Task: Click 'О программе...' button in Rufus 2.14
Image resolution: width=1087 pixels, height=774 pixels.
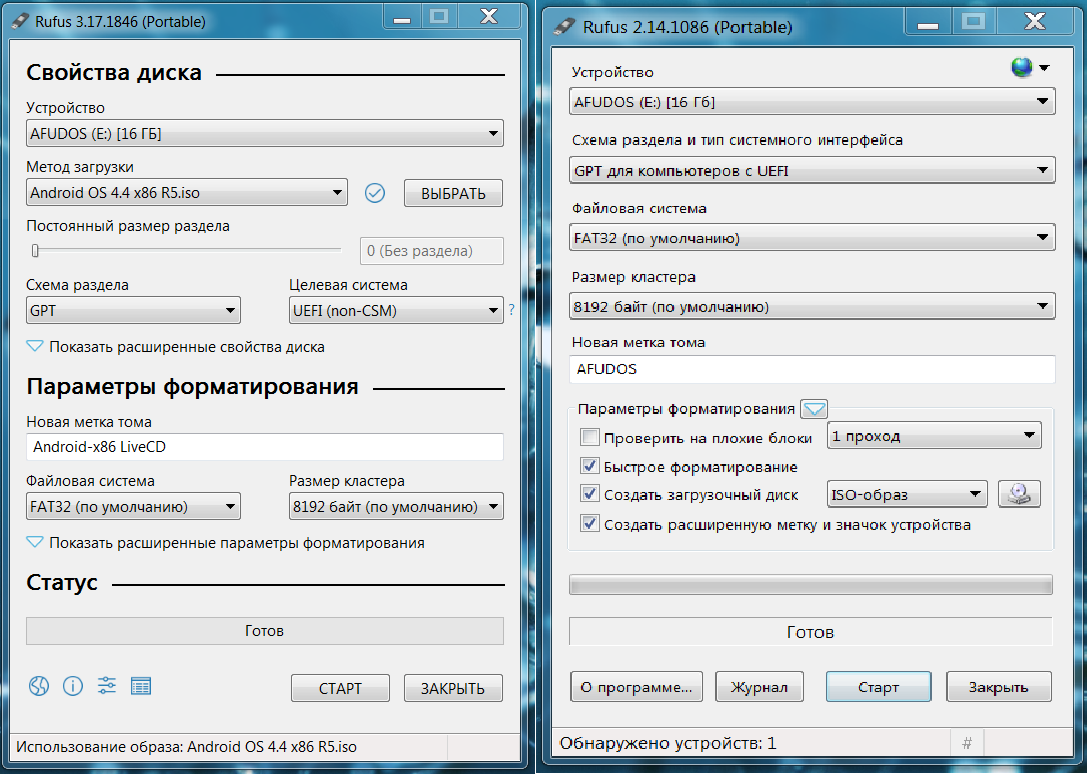Action: [x=636, y=687]
